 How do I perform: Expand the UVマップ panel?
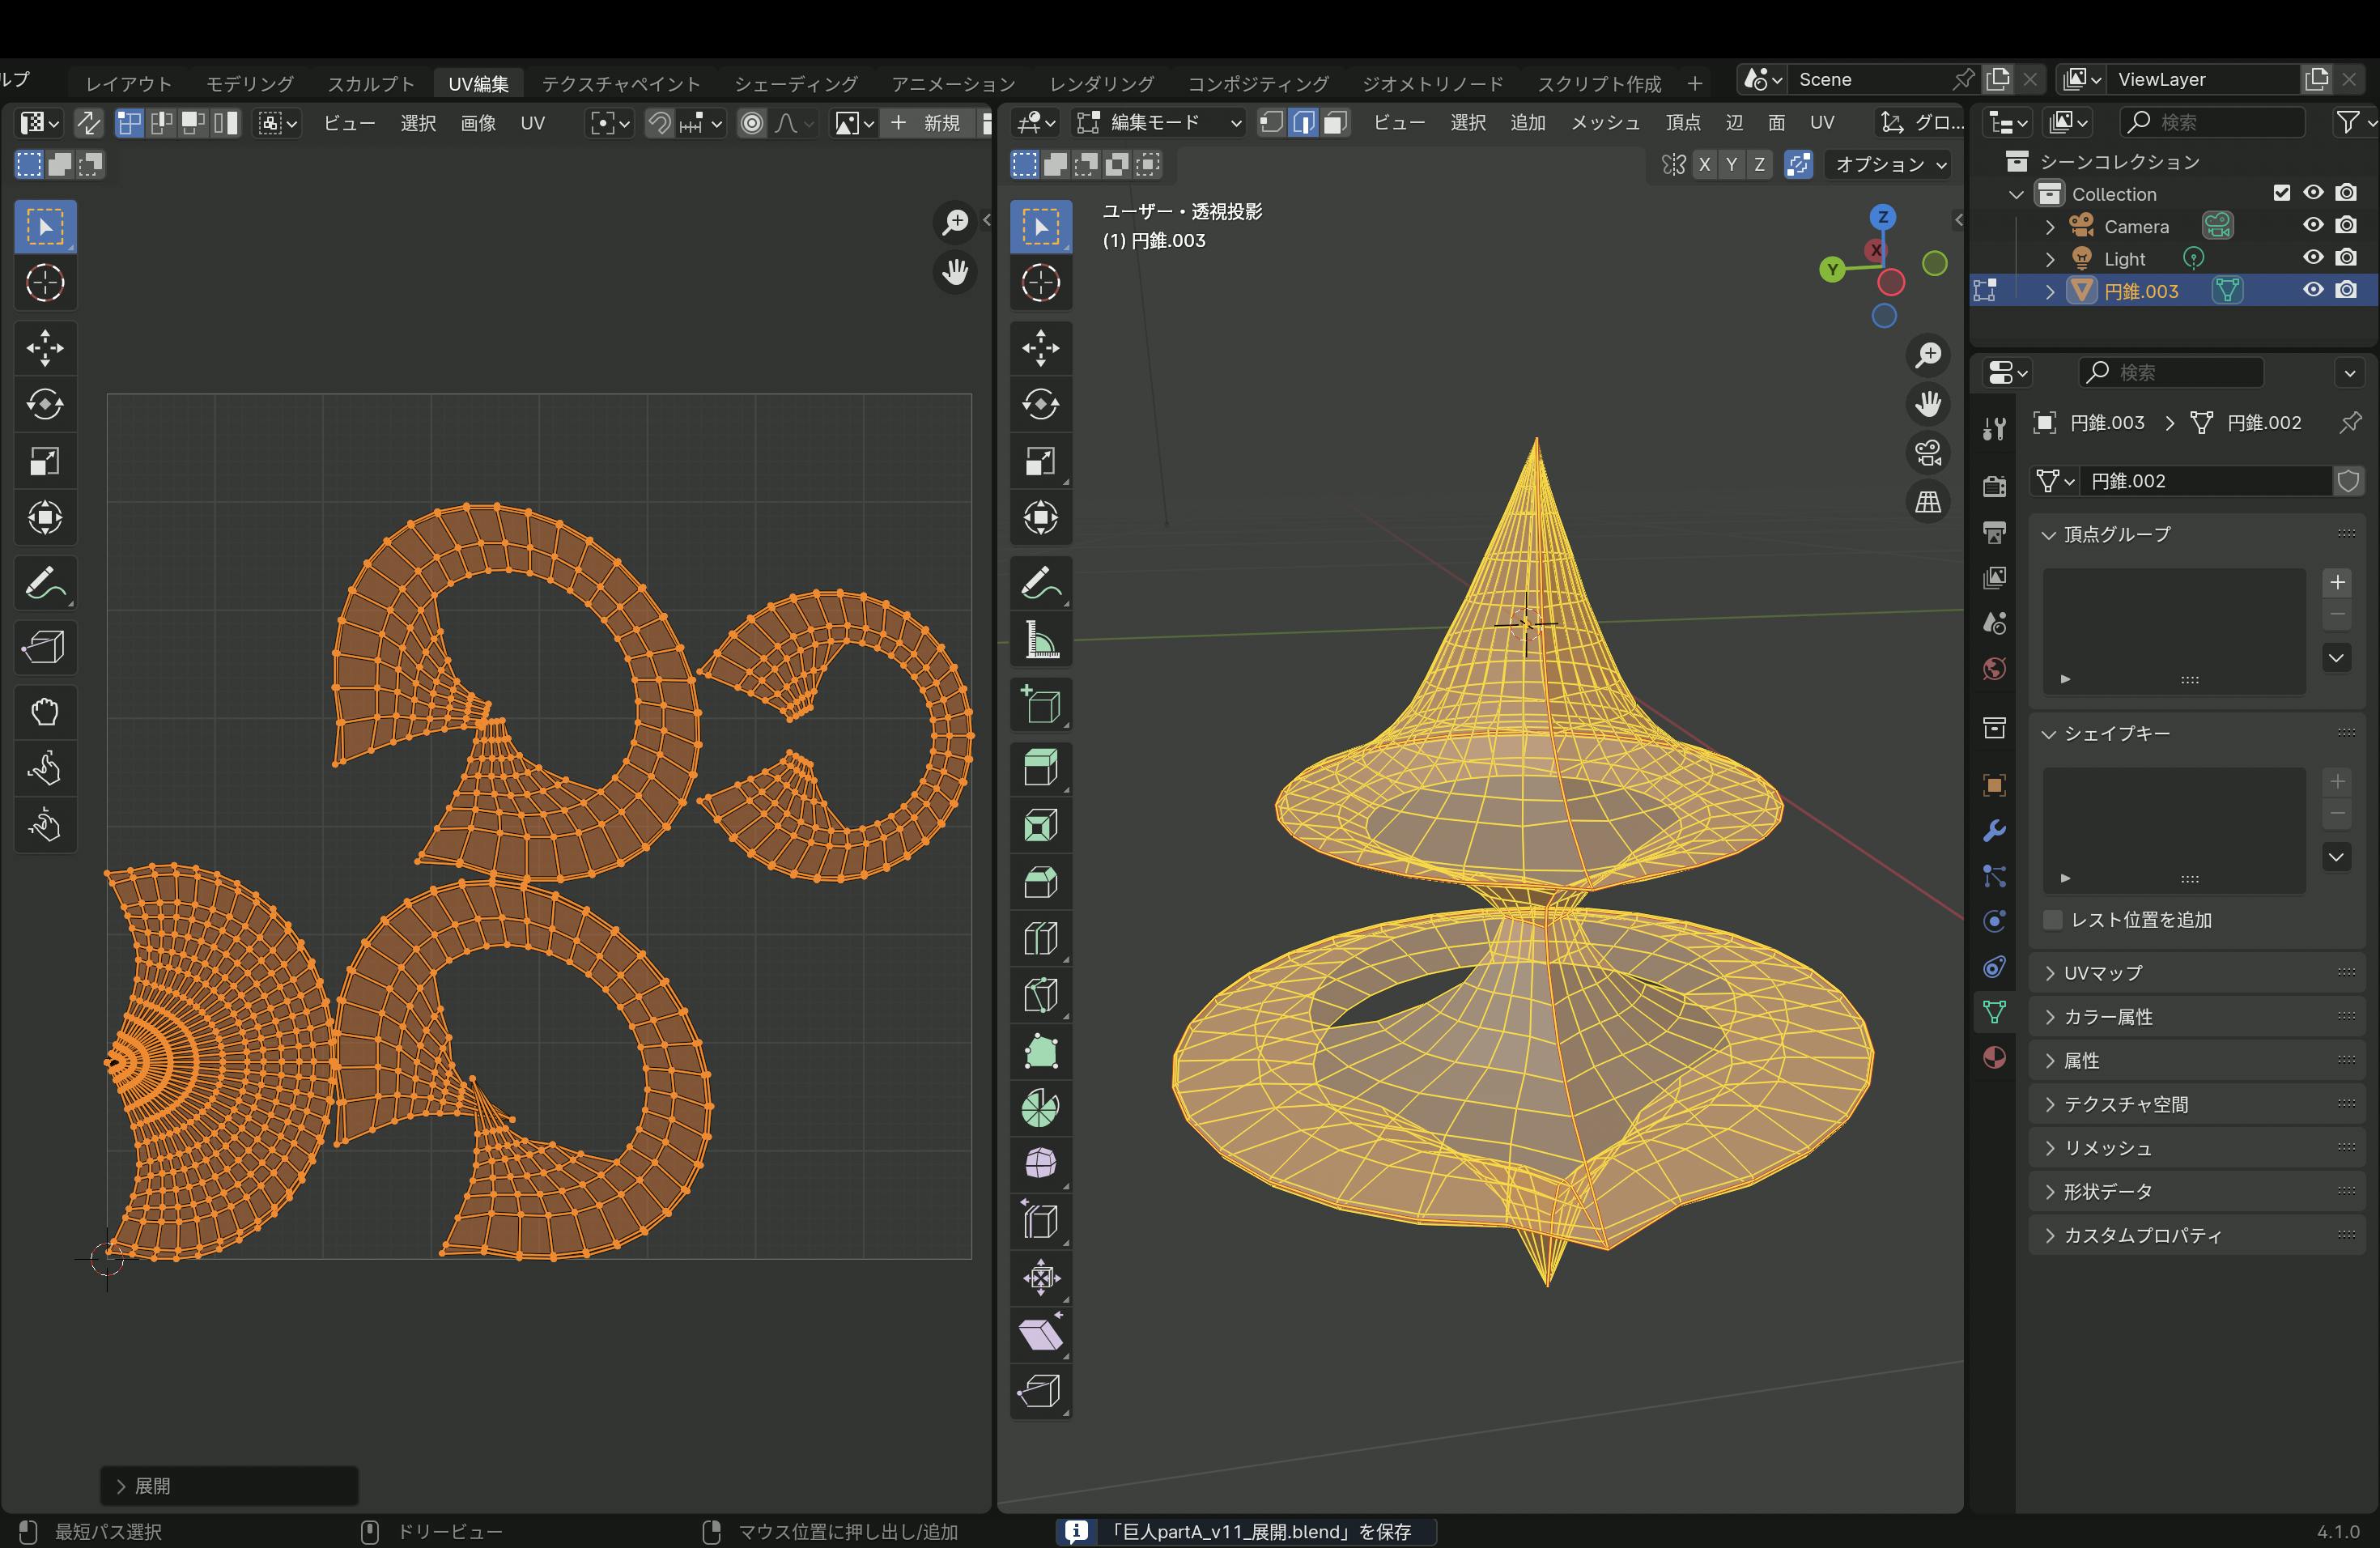tap(2102, 973)
